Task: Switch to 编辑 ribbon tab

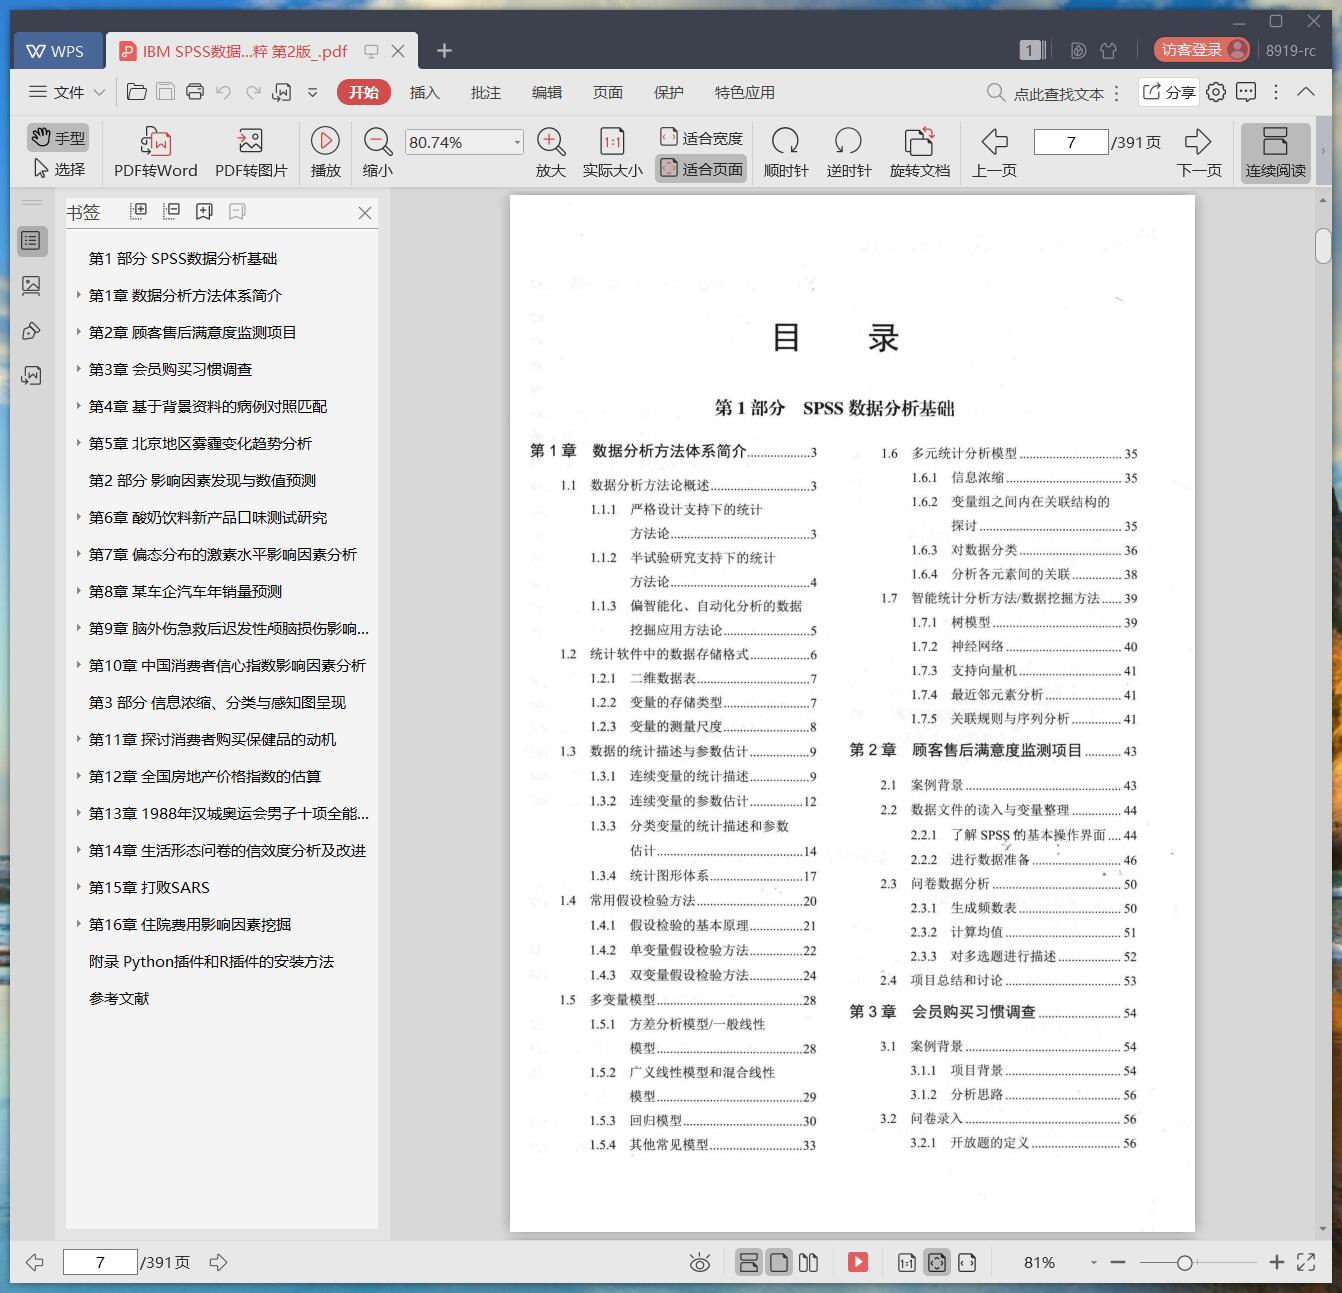Action: pos(546,92)
